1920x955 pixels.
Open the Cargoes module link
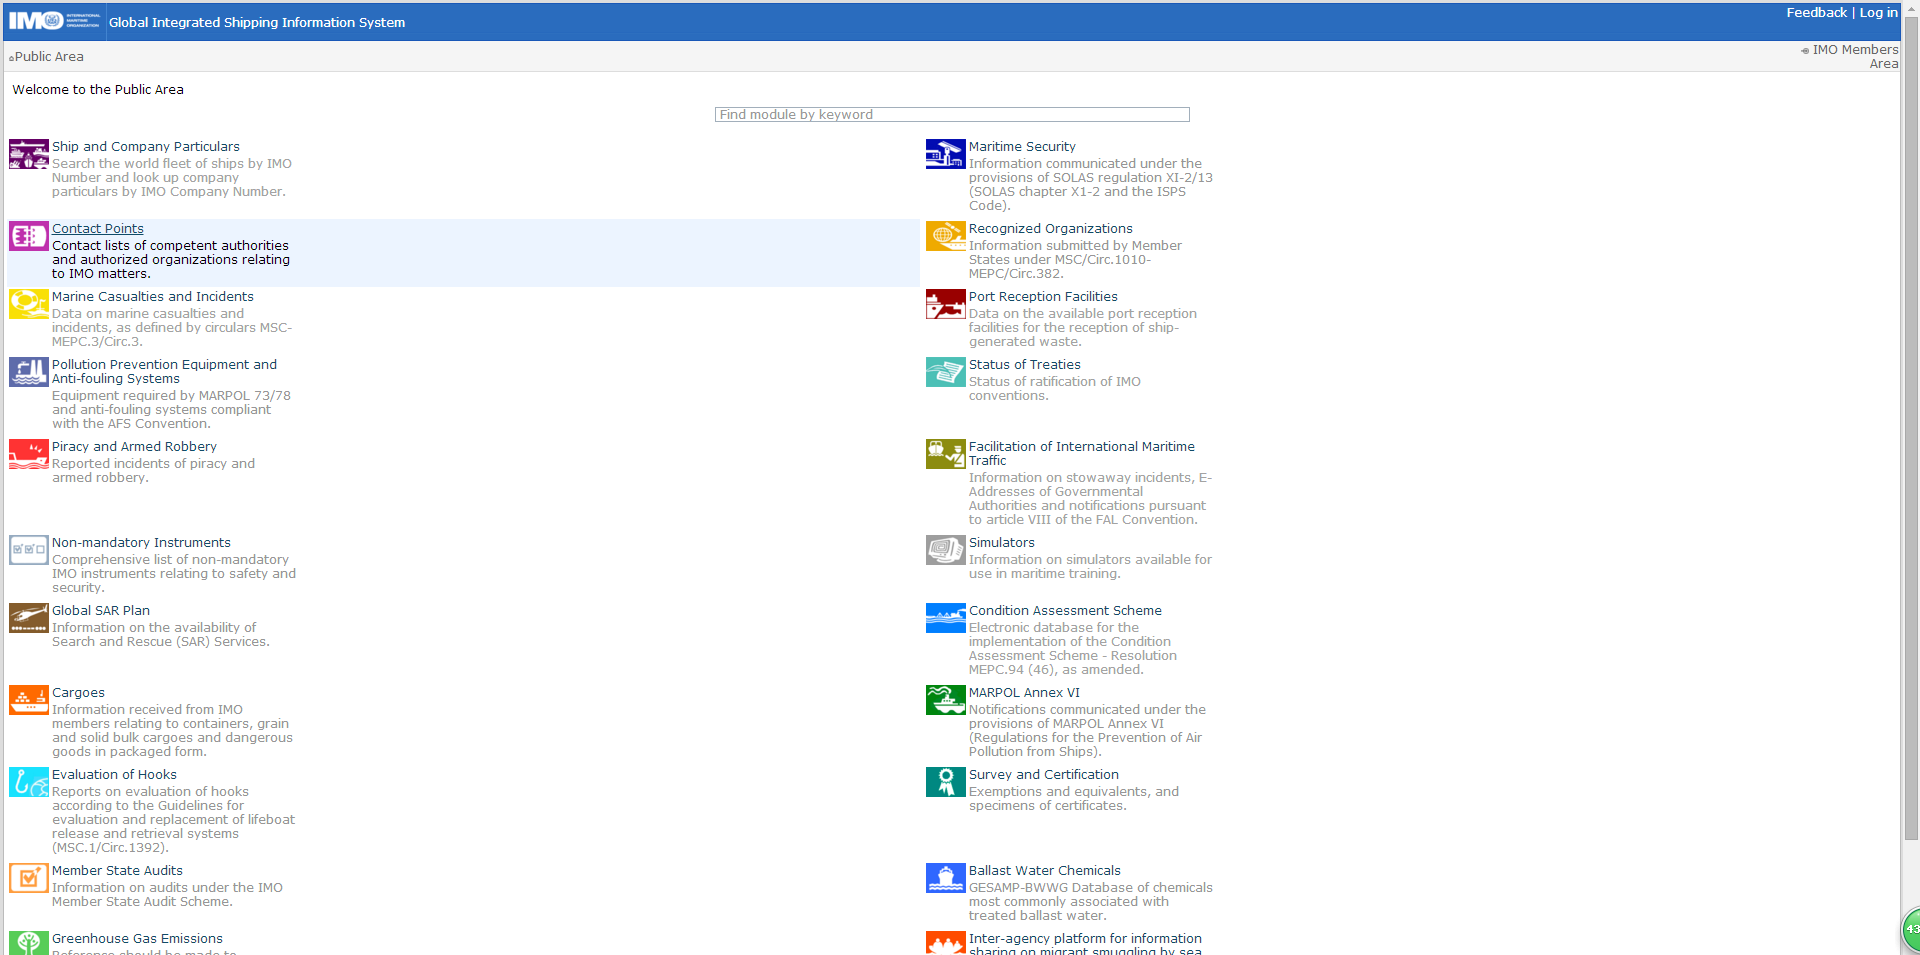coord(78,692)
